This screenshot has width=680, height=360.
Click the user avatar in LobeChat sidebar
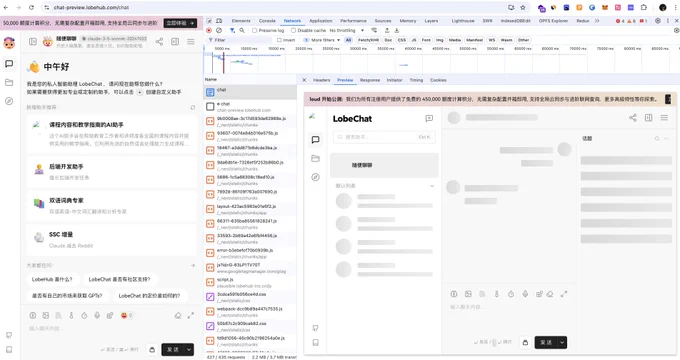point(9,43)
